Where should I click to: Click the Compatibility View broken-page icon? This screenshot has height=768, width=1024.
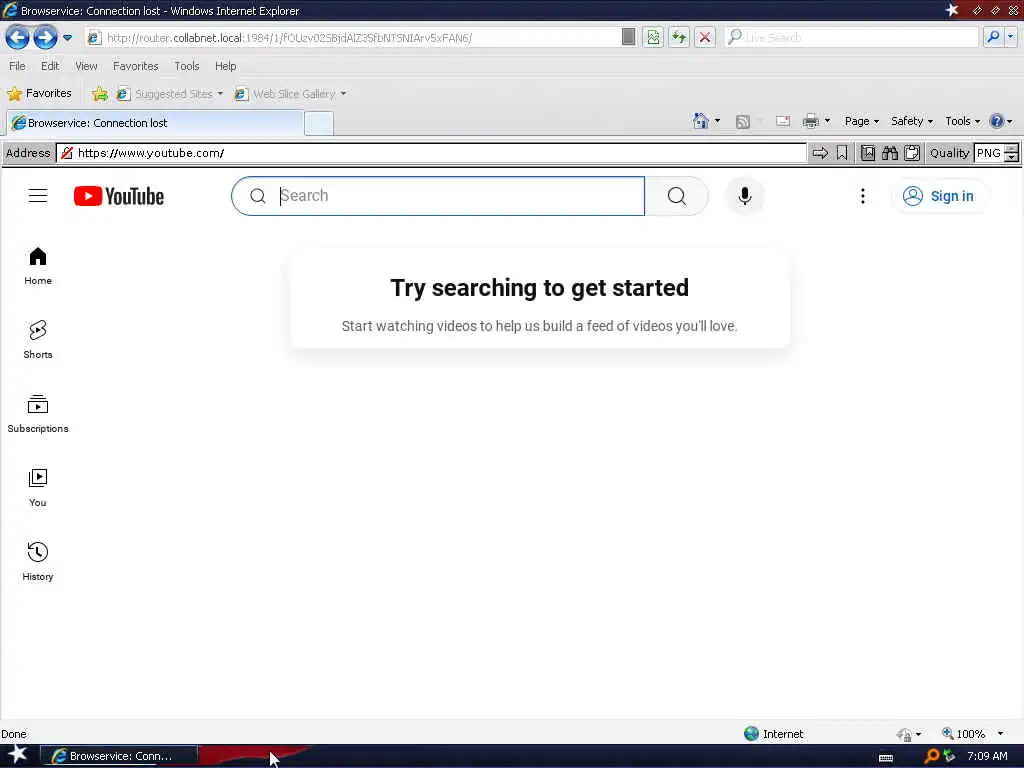(653, 37)
